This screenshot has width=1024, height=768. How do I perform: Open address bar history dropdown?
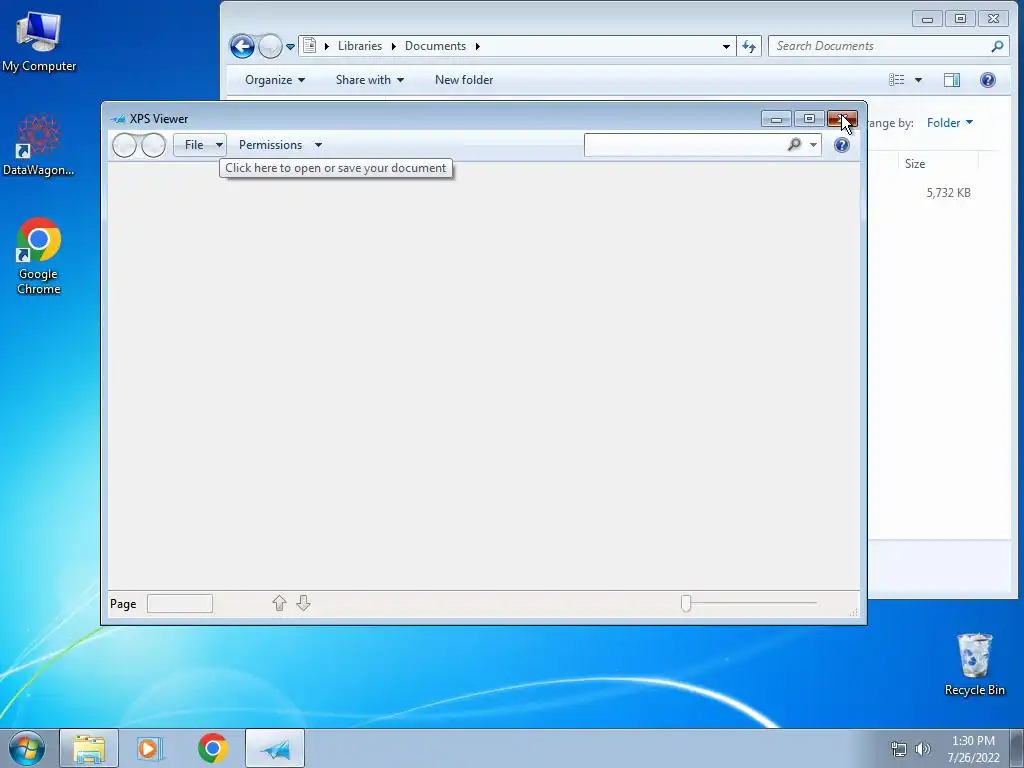point(726,46)
